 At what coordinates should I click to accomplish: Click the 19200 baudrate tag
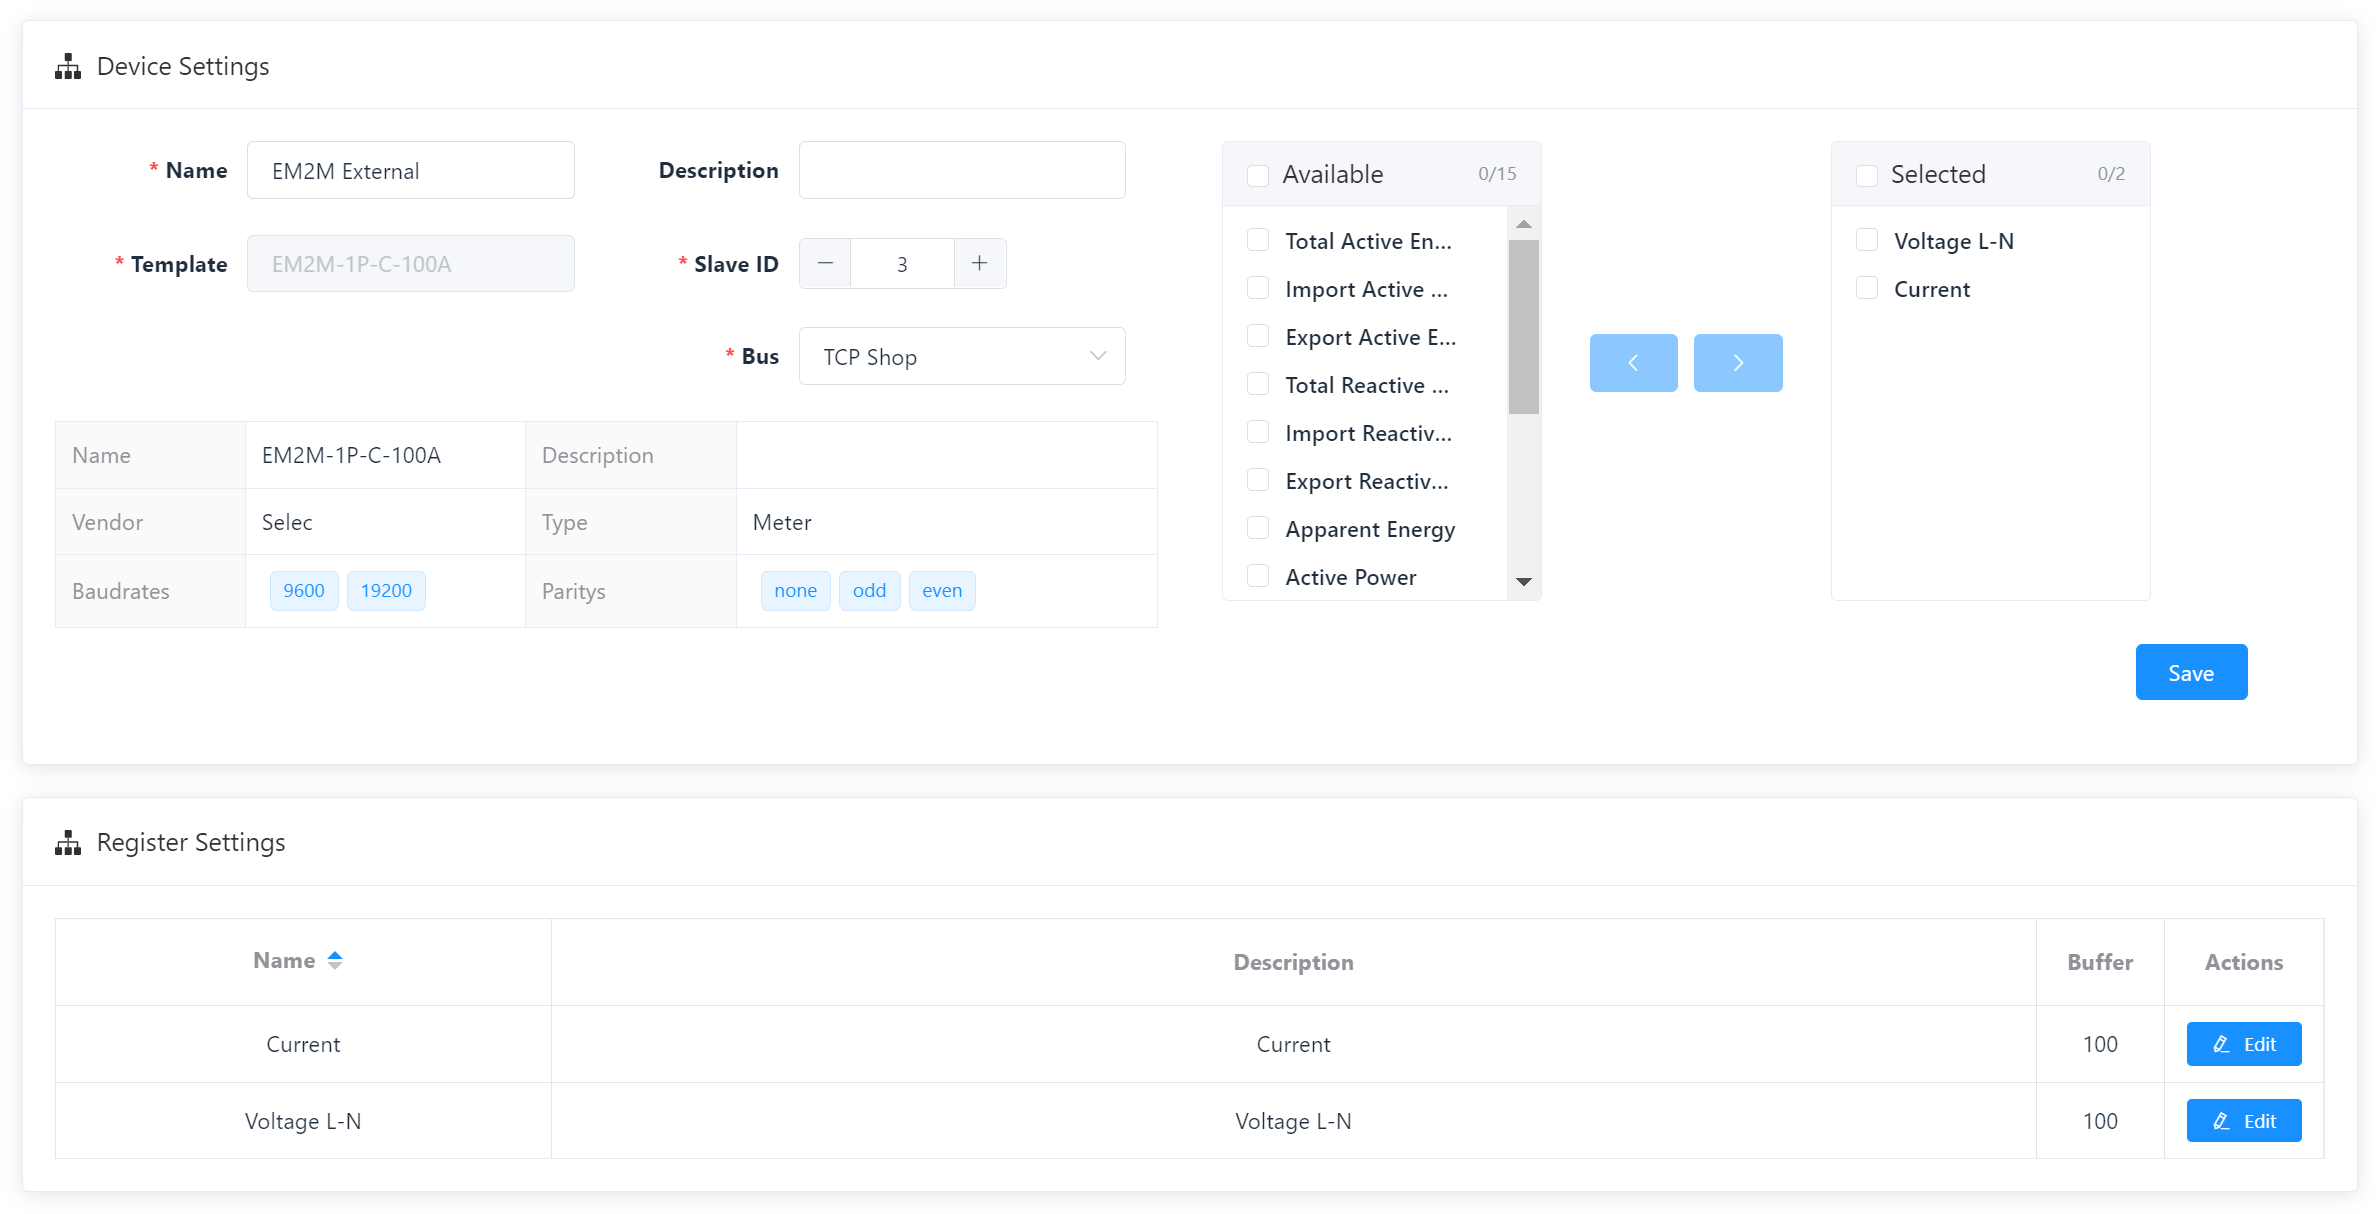(x=386, y=591)
